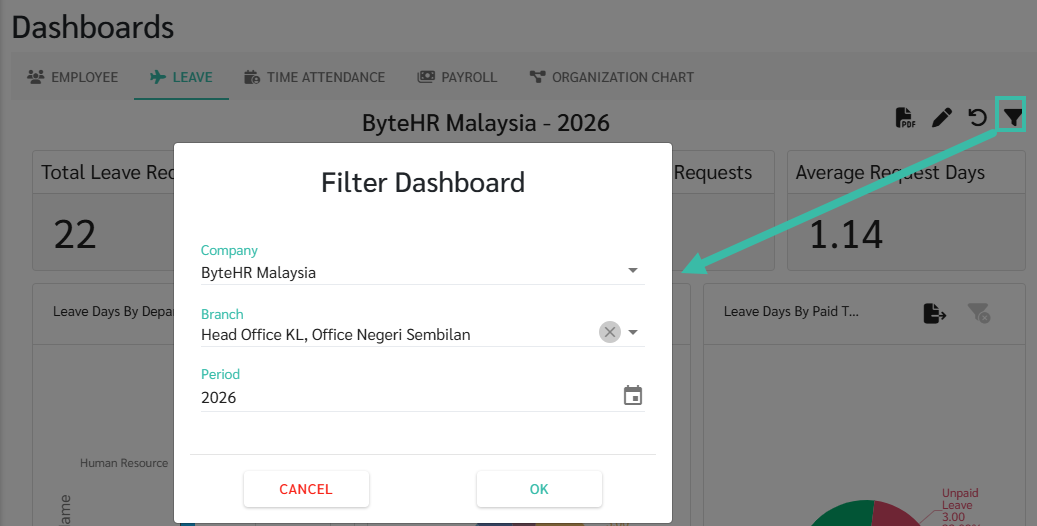This screenshot has width=1037, height=526.
Task: Click the Organization Chart hierarchy icon
Action: pyautogui.click(x=537, y=77)
